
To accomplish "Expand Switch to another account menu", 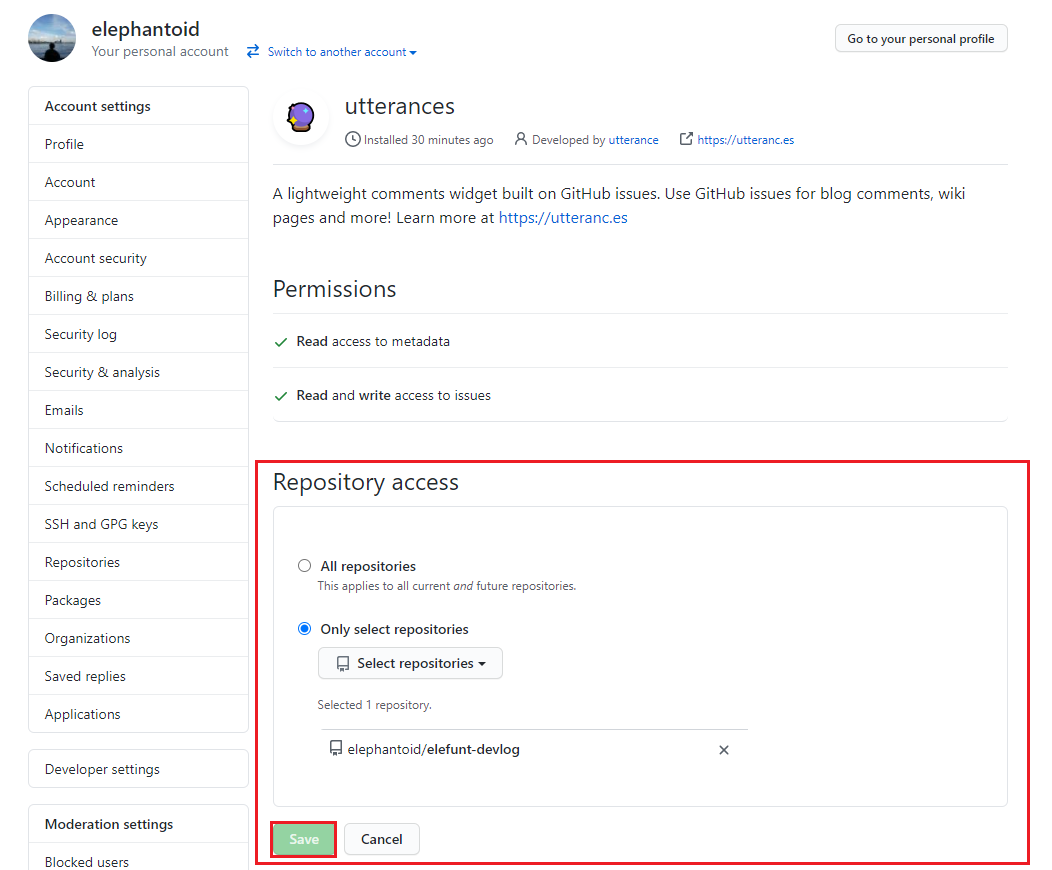I will pyautogui.click(x=342, y=52).
